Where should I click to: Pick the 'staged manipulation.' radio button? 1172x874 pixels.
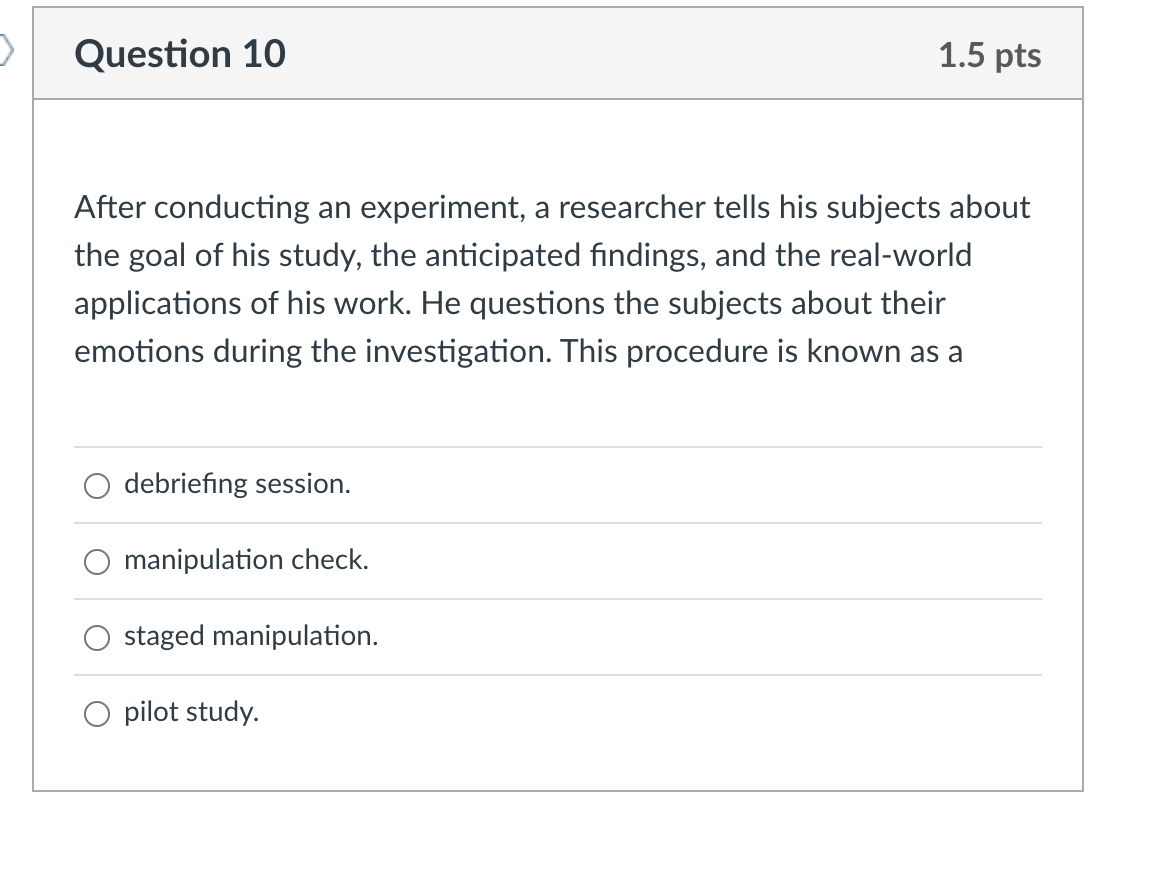[x=96, y=638]
